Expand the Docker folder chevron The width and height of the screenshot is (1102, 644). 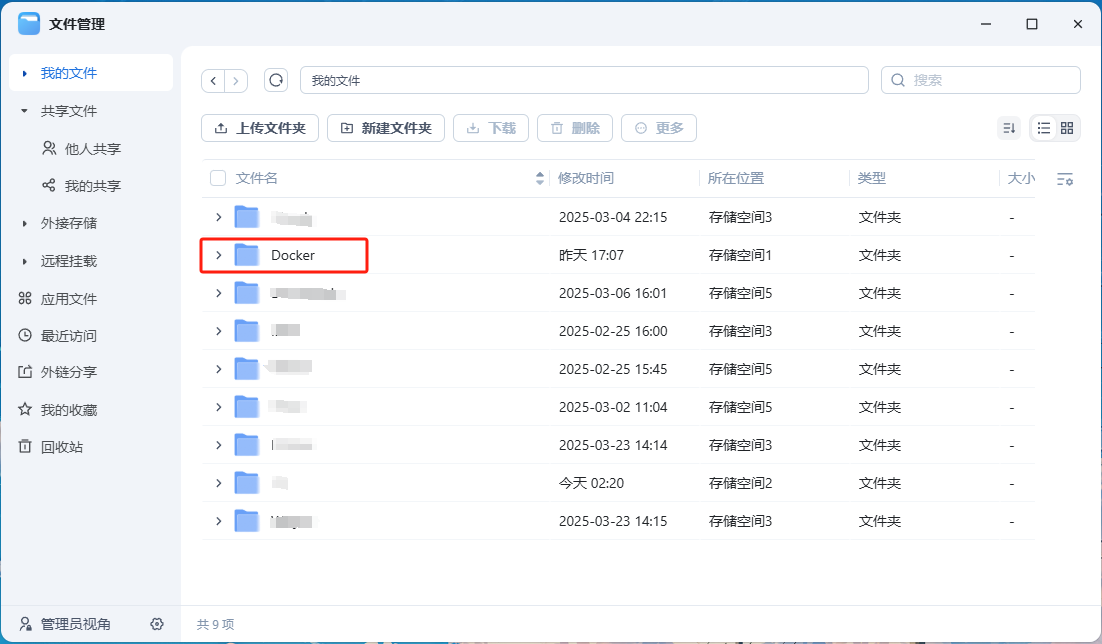tap(218, 255)
